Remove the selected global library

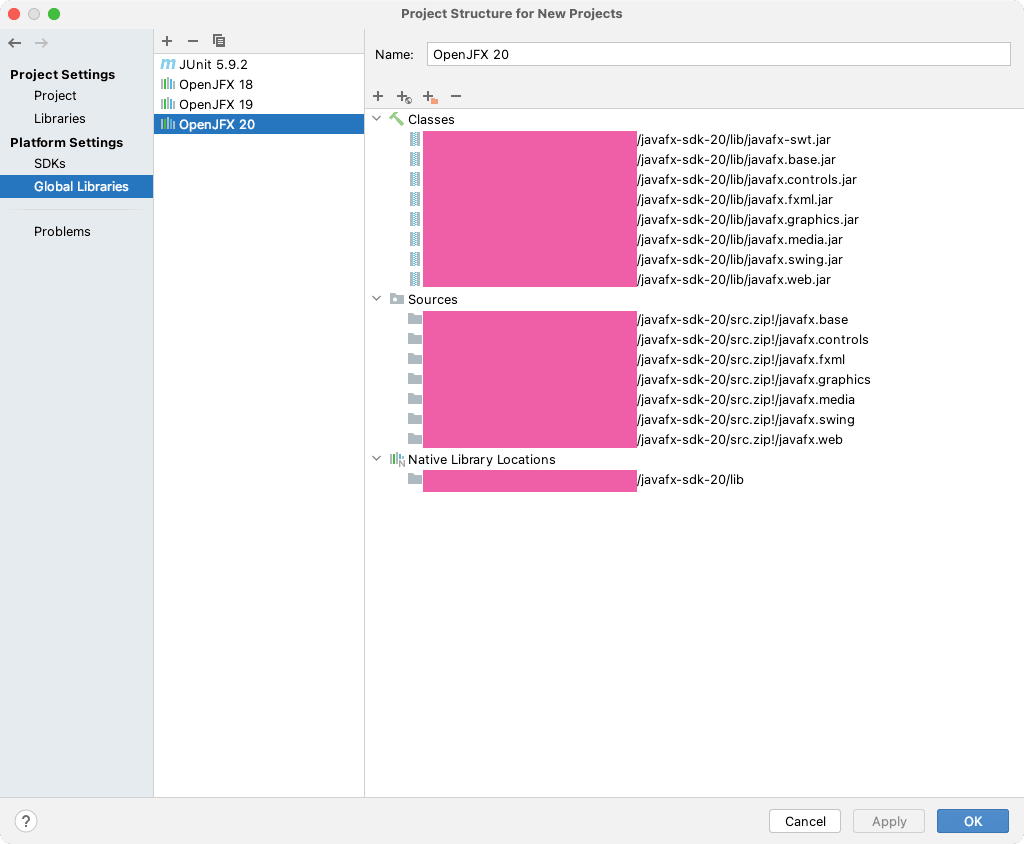[193, 41]
